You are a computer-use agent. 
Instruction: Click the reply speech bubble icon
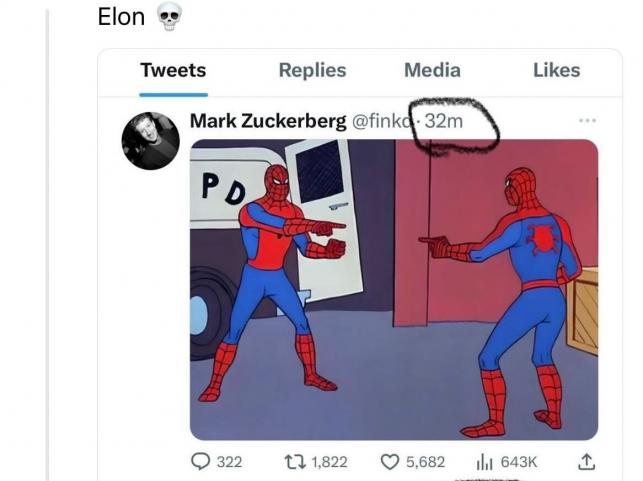pos(201,461)
